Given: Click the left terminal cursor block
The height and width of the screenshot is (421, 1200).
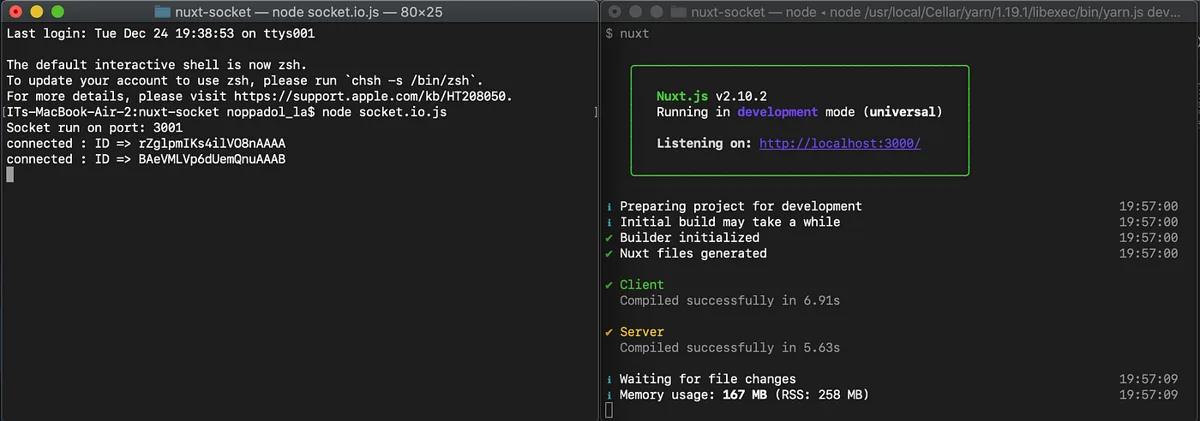Looking at the screenshot, I should (10, 175).
